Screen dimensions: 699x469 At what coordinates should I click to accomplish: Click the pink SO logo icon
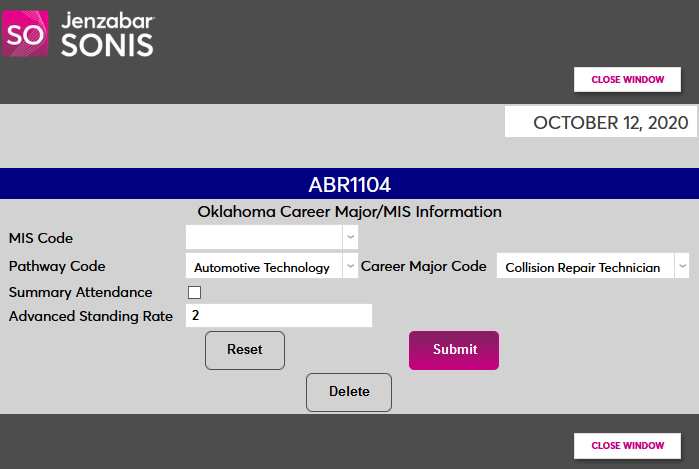(x=24, y=33)
